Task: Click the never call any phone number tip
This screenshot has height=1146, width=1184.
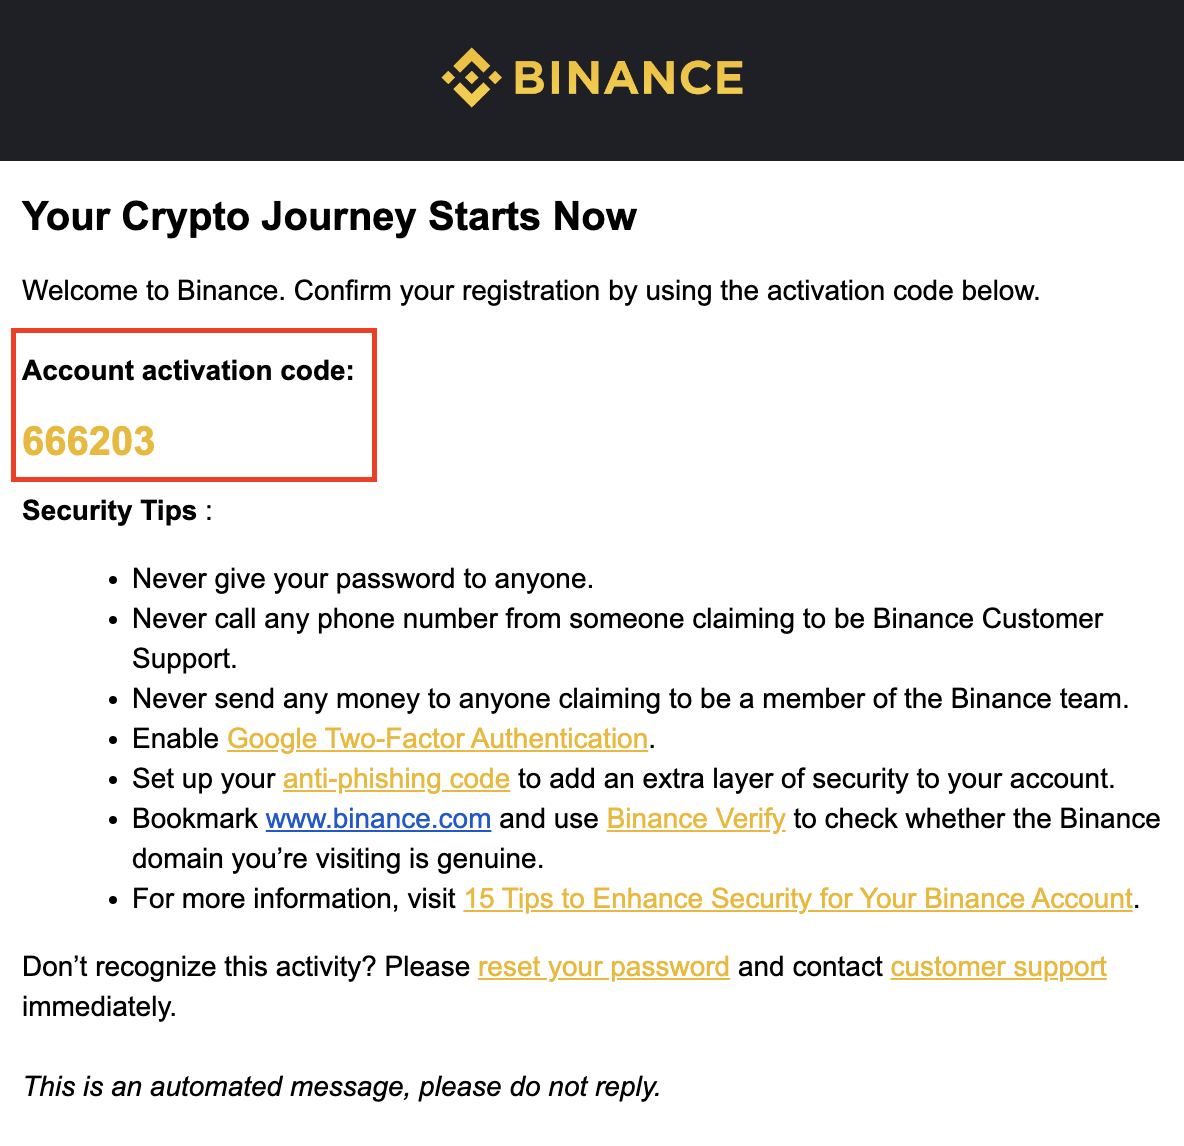Action: click(x=618, y=638)
